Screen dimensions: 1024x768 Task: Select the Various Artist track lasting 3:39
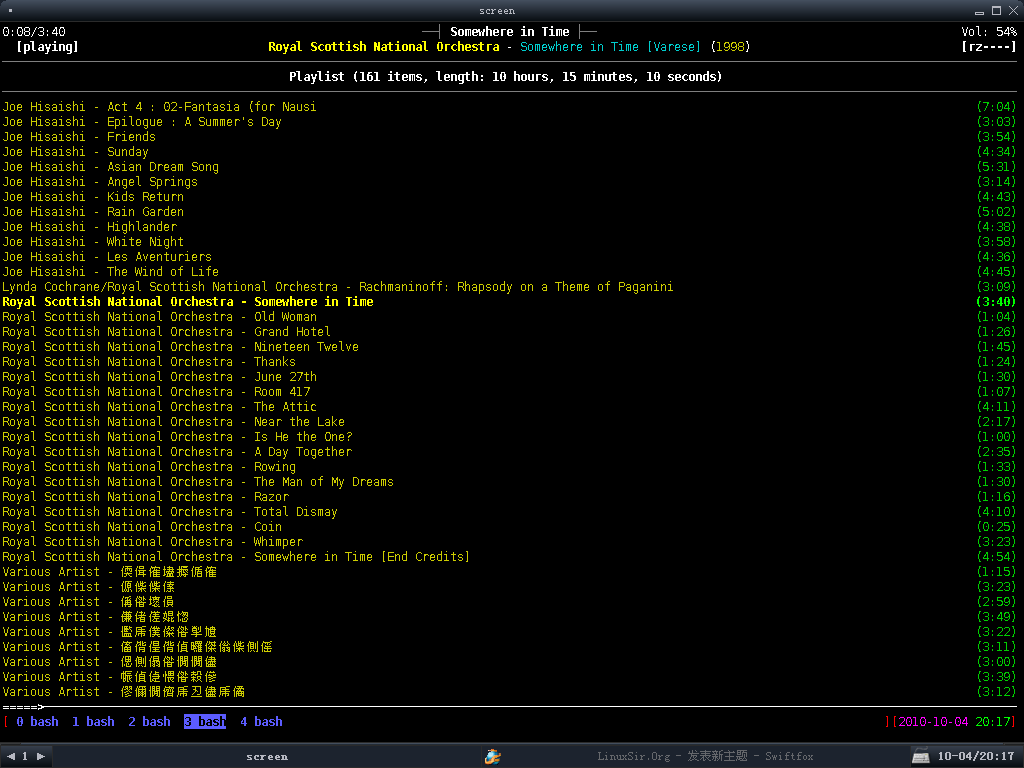pyautogui.click(x=509, y=677)
